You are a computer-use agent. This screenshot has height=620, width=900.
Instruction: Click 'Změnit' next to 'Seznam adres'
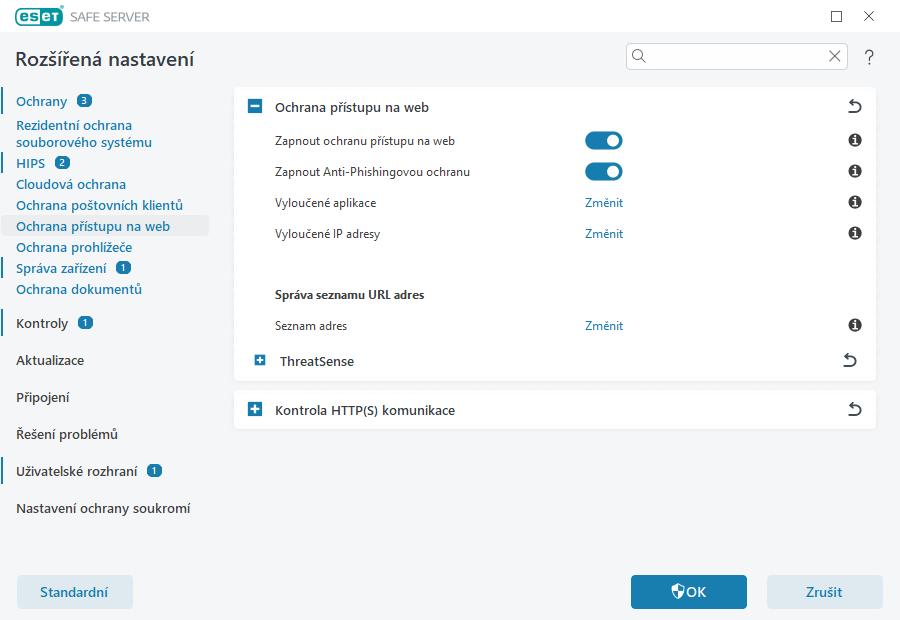pyautogui.click(x=604, y=325)
